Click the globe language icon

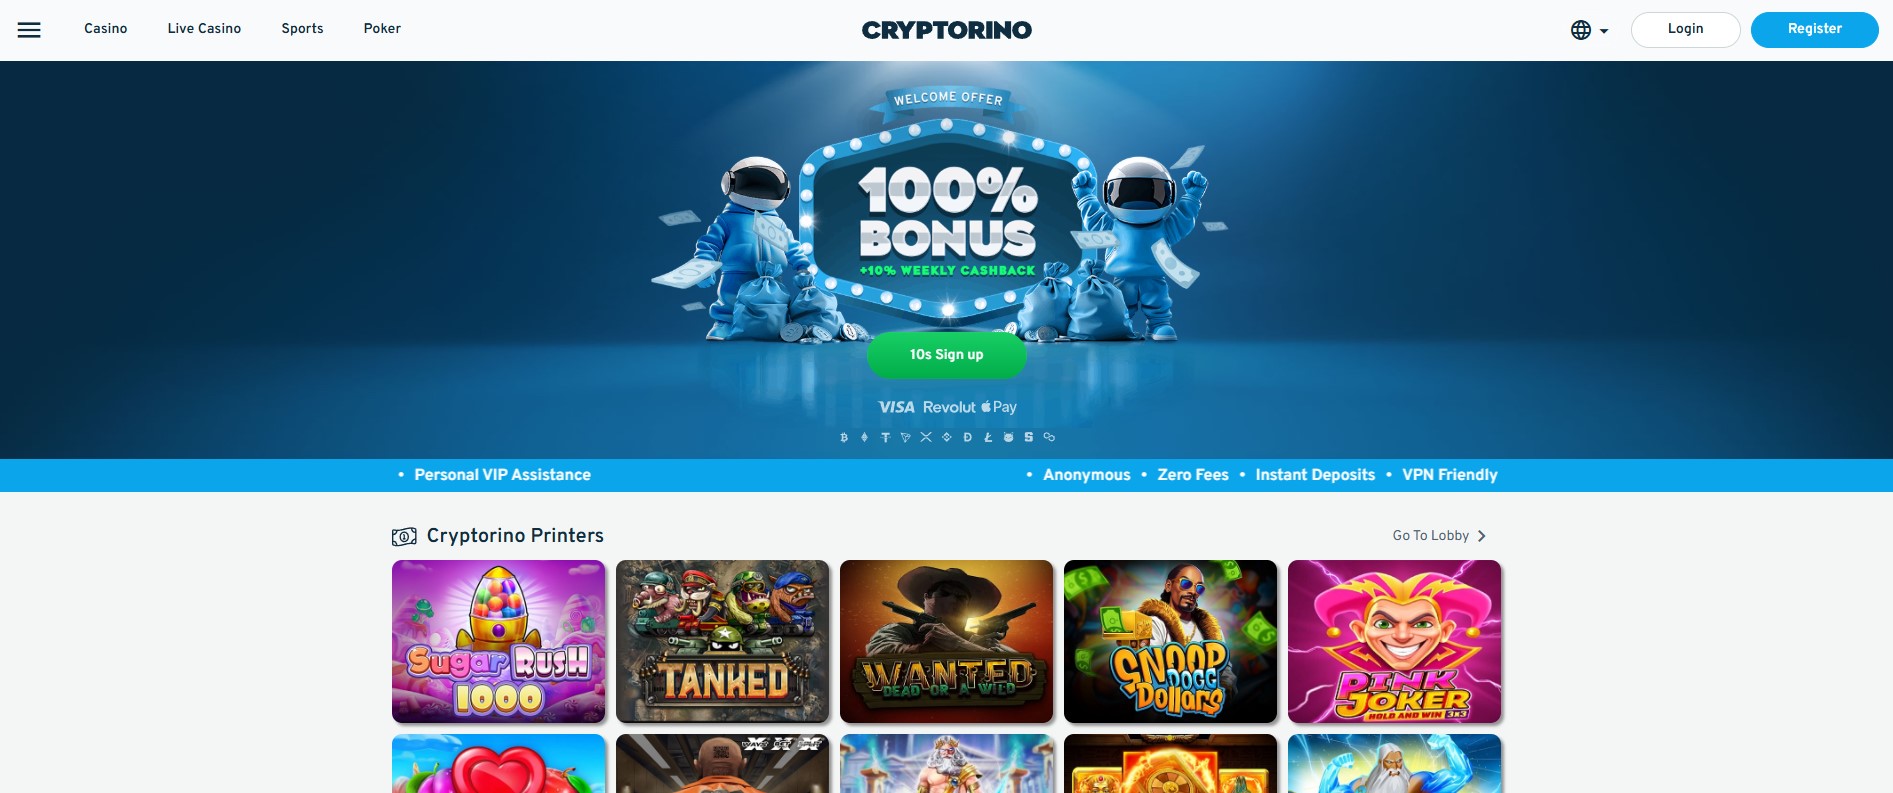pyautogui.click(x=1581, y=30)
